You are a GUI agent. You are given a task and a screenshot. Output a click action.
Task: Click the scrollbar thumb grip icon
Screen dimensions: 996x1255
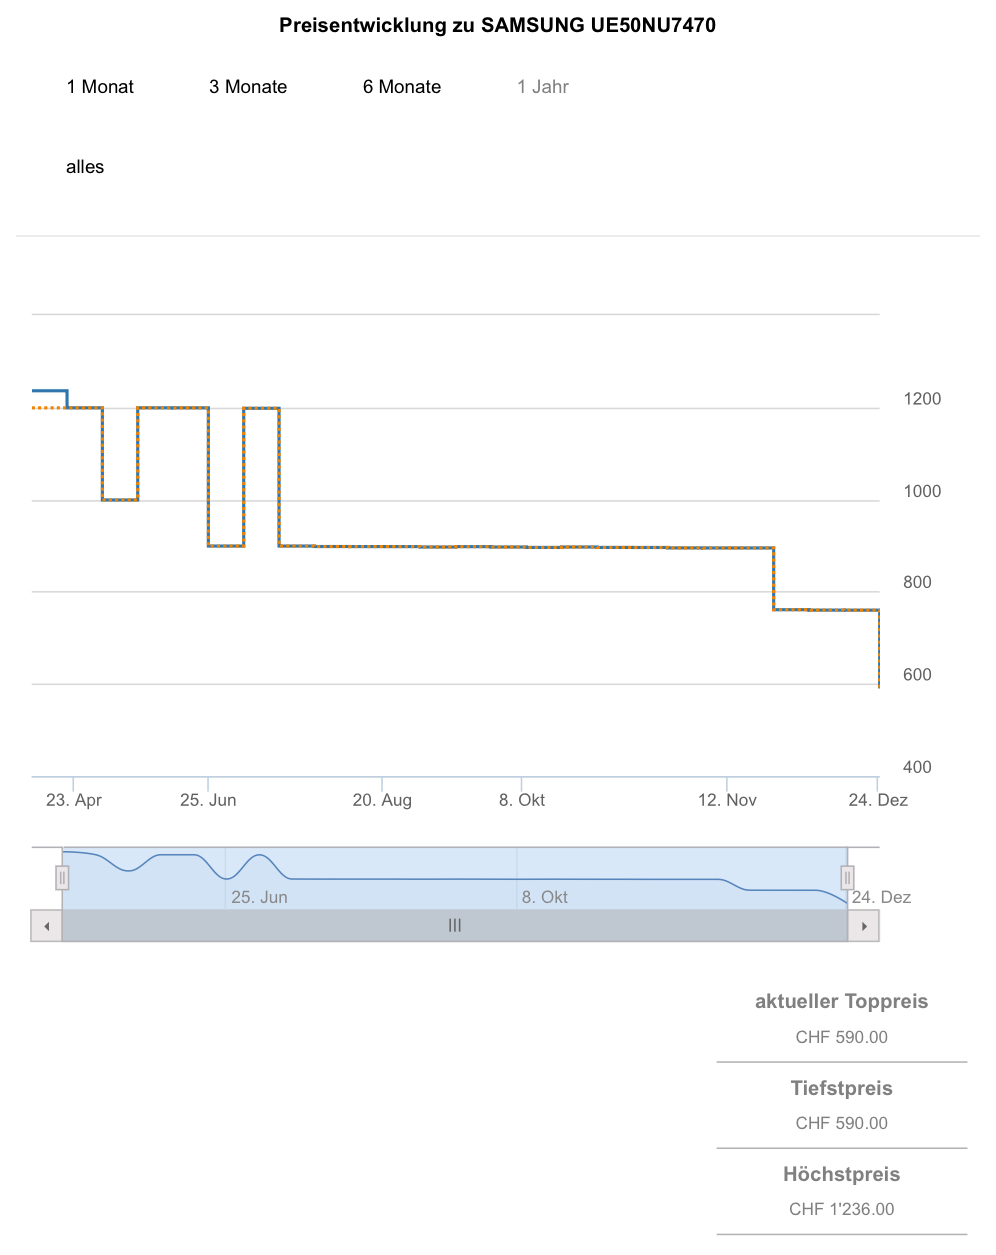pos(455,926)
